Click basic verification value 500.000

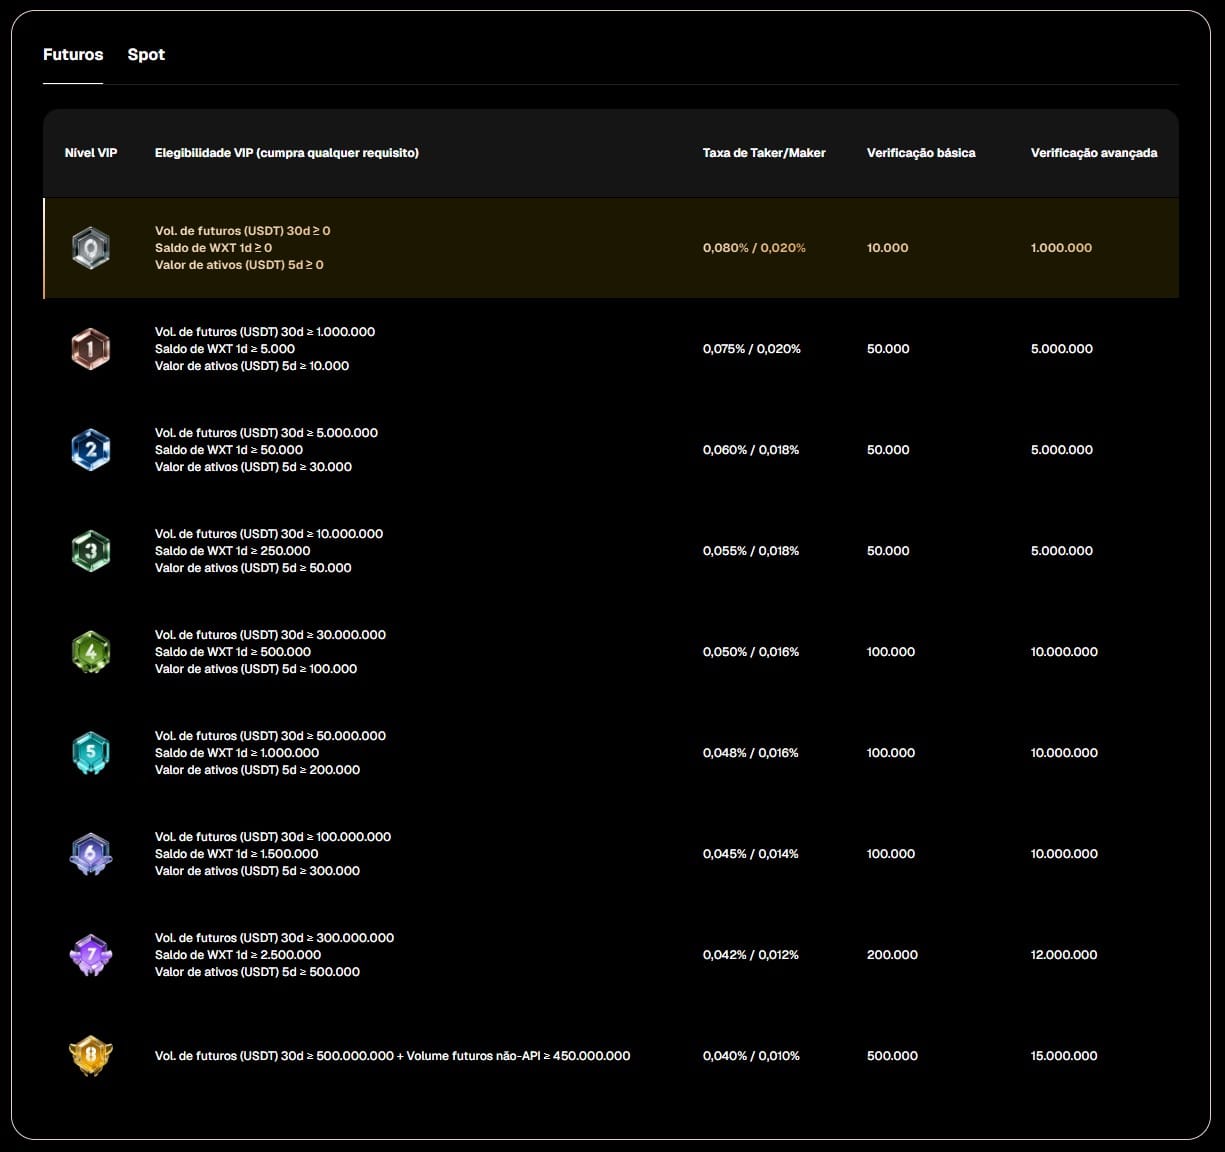pos(892,1056)
